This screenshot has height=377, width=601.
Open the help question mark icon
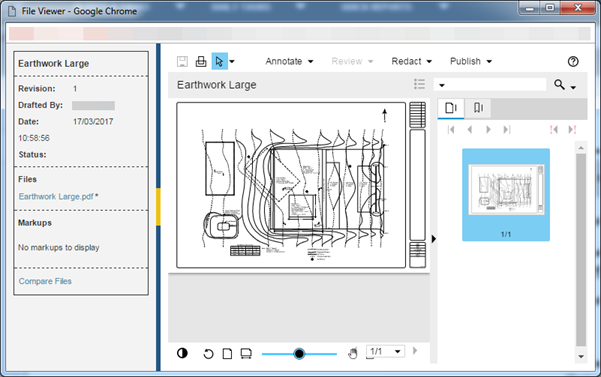coord(573,61)
